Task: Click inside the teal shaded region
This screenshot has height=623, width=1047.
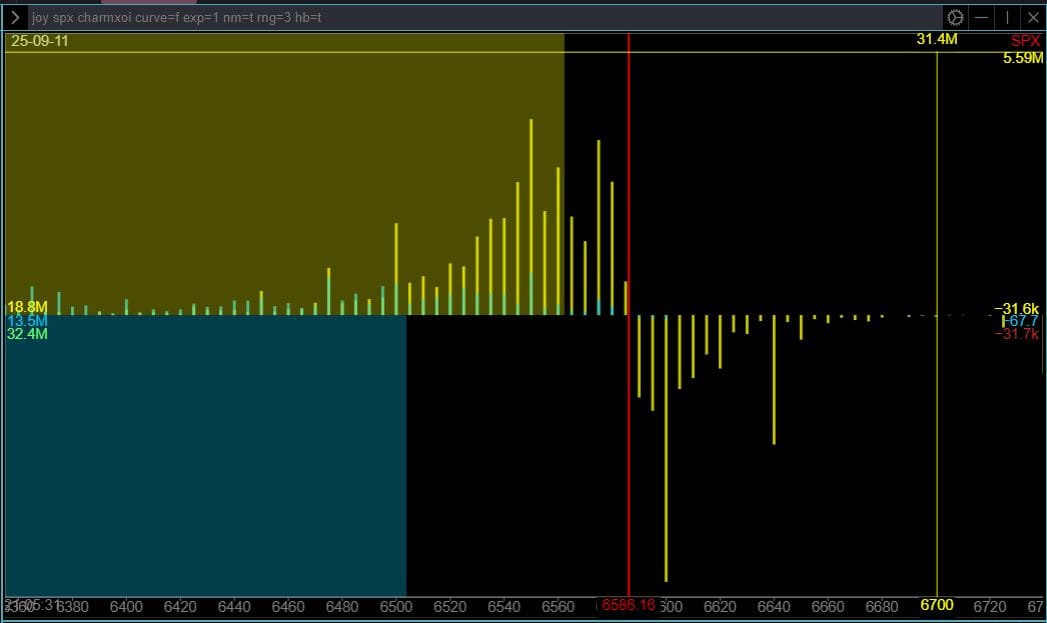Action: (x=200, y=460)
